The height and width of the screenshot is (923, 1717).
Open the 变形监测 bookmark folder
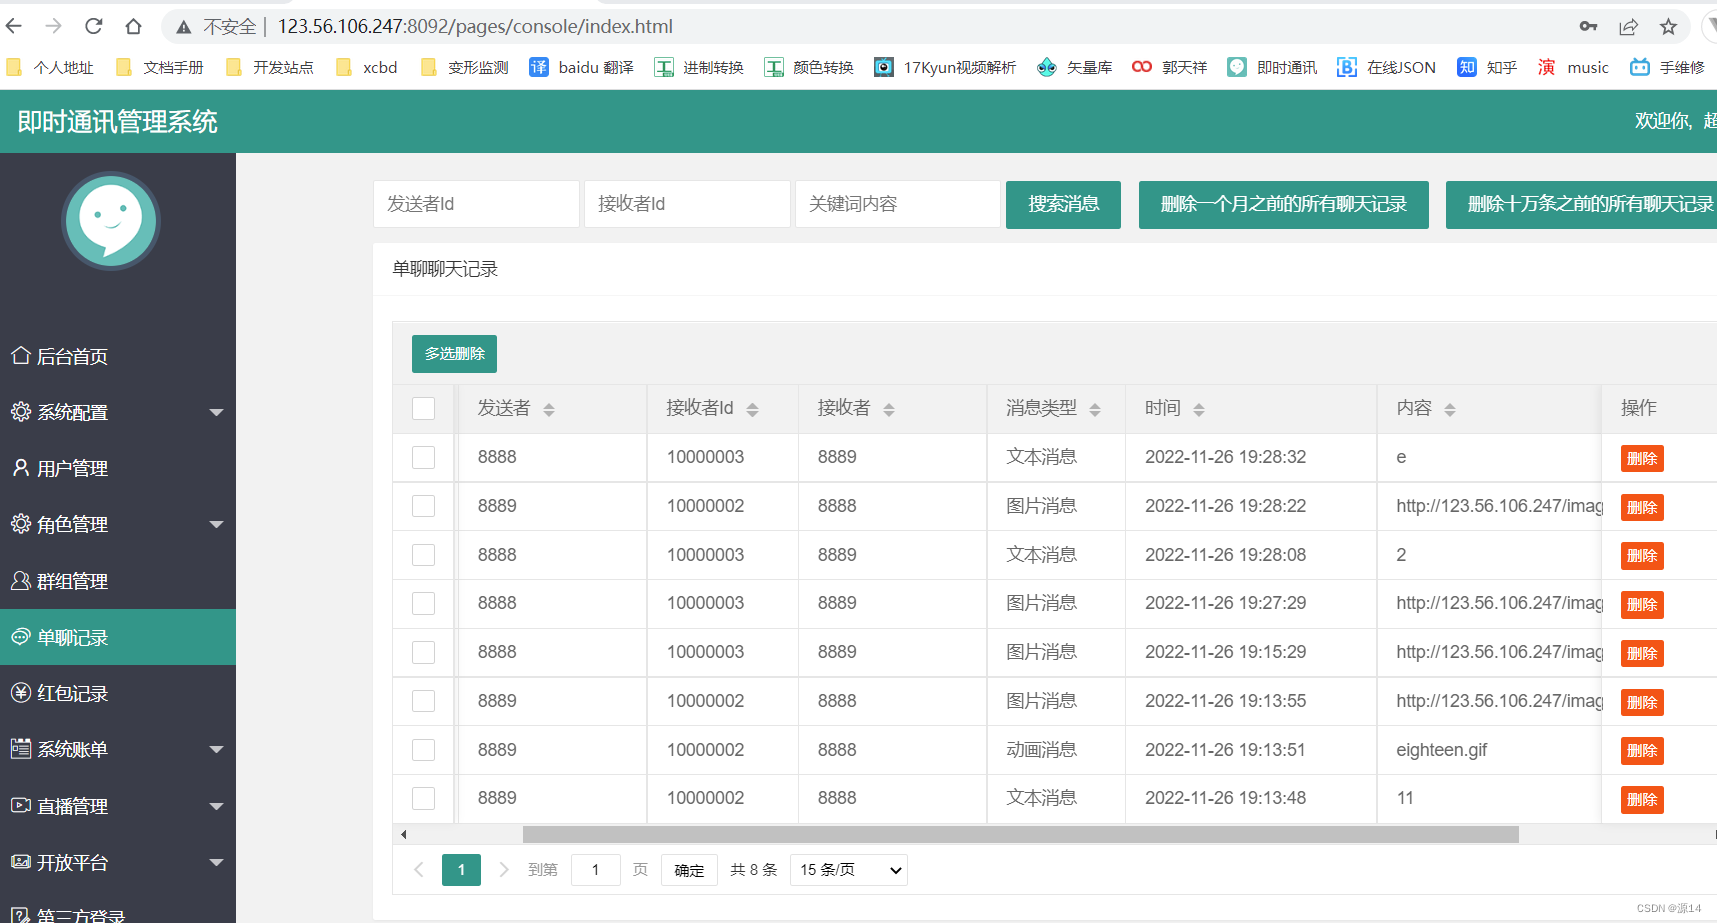click(465, 67)
